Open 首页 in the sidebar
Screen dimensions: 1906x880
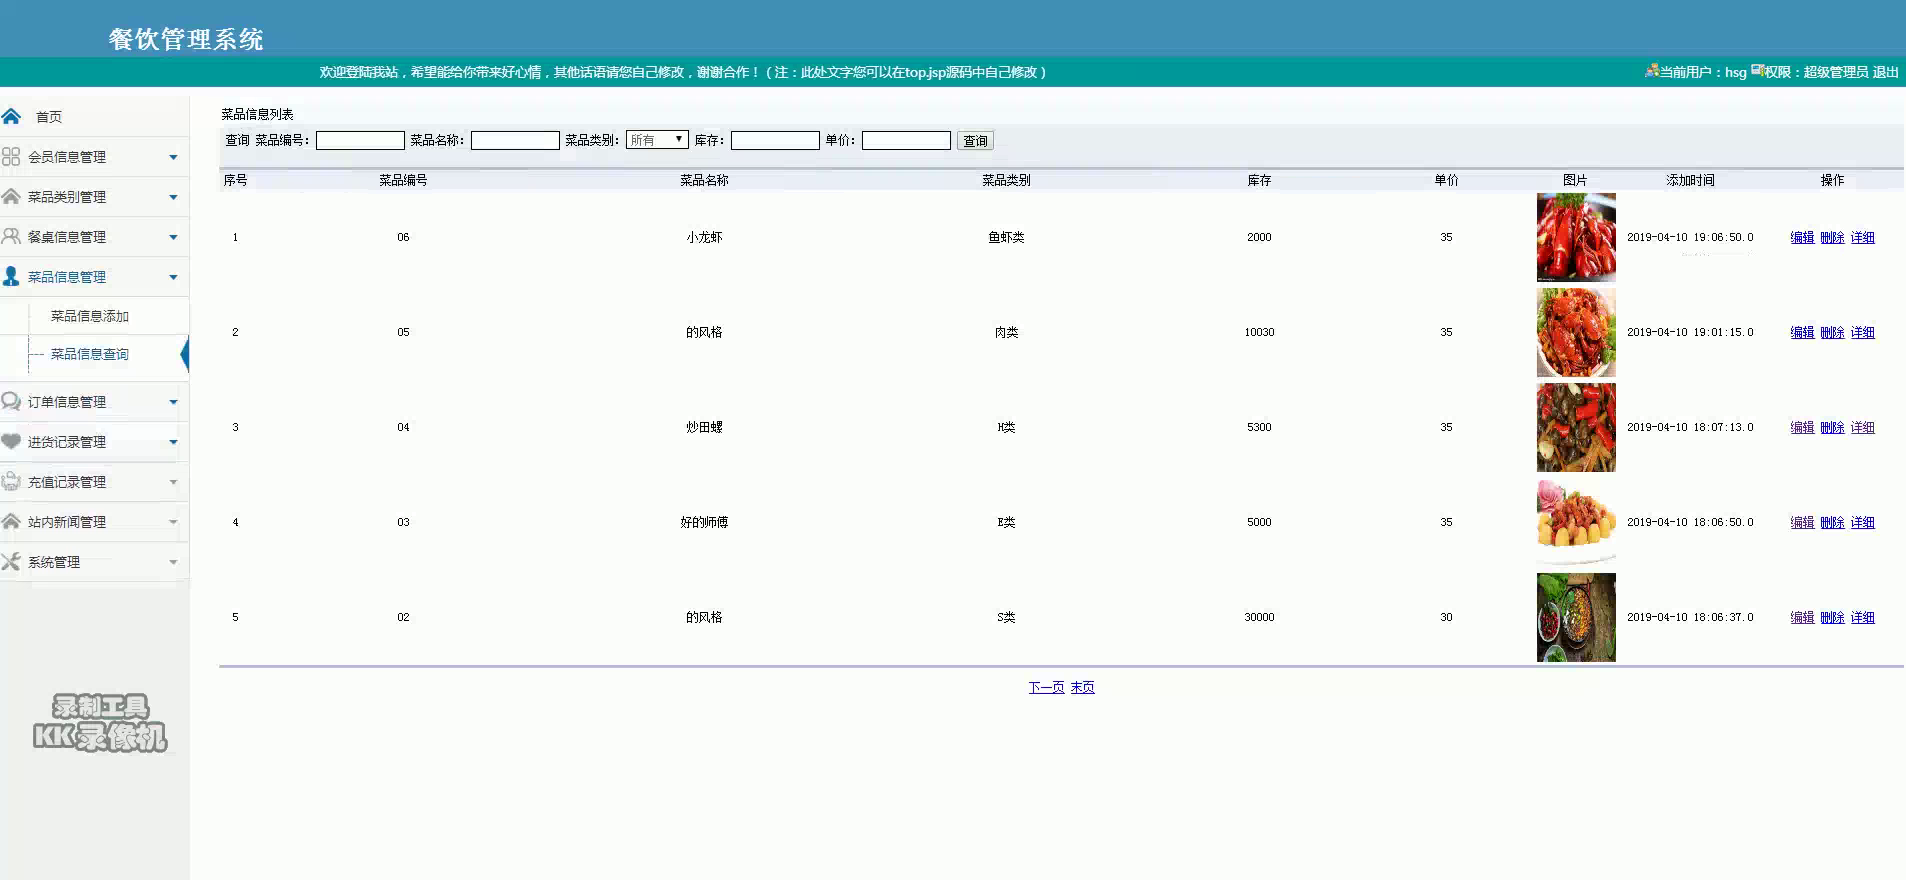49,117
